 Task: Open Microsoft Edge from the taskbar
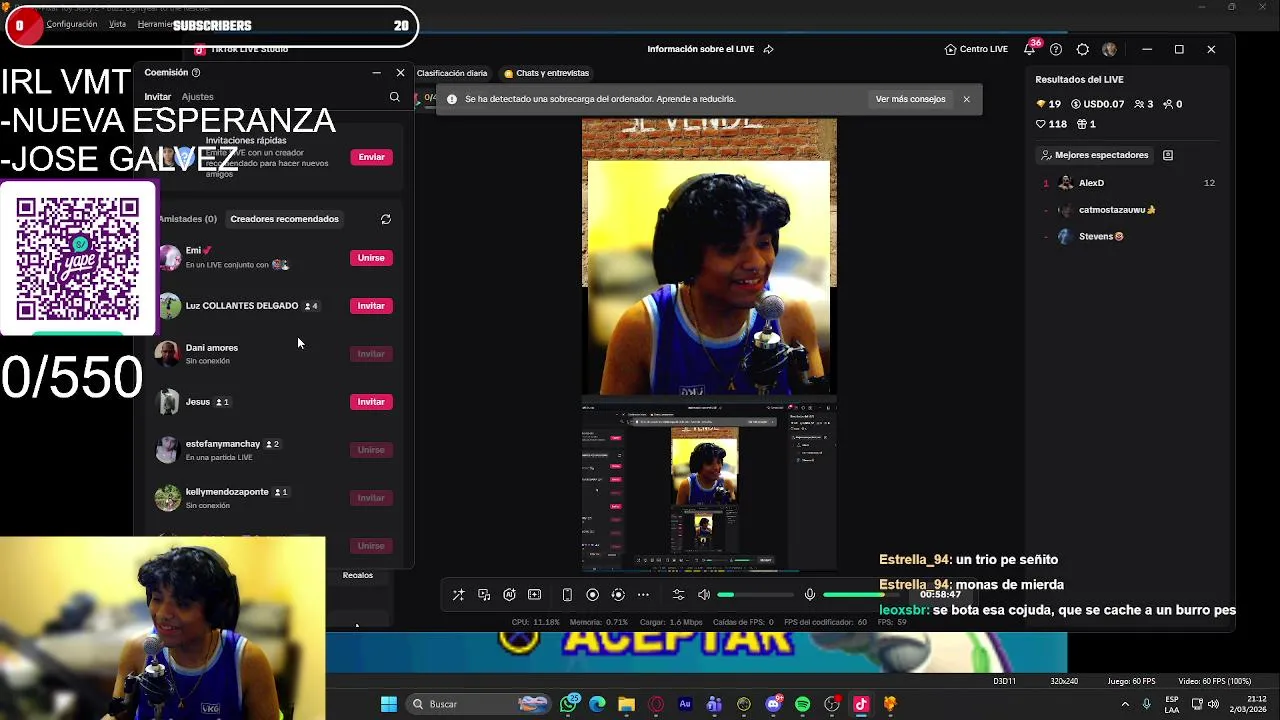pyautogui.click(x=598, y=704)
